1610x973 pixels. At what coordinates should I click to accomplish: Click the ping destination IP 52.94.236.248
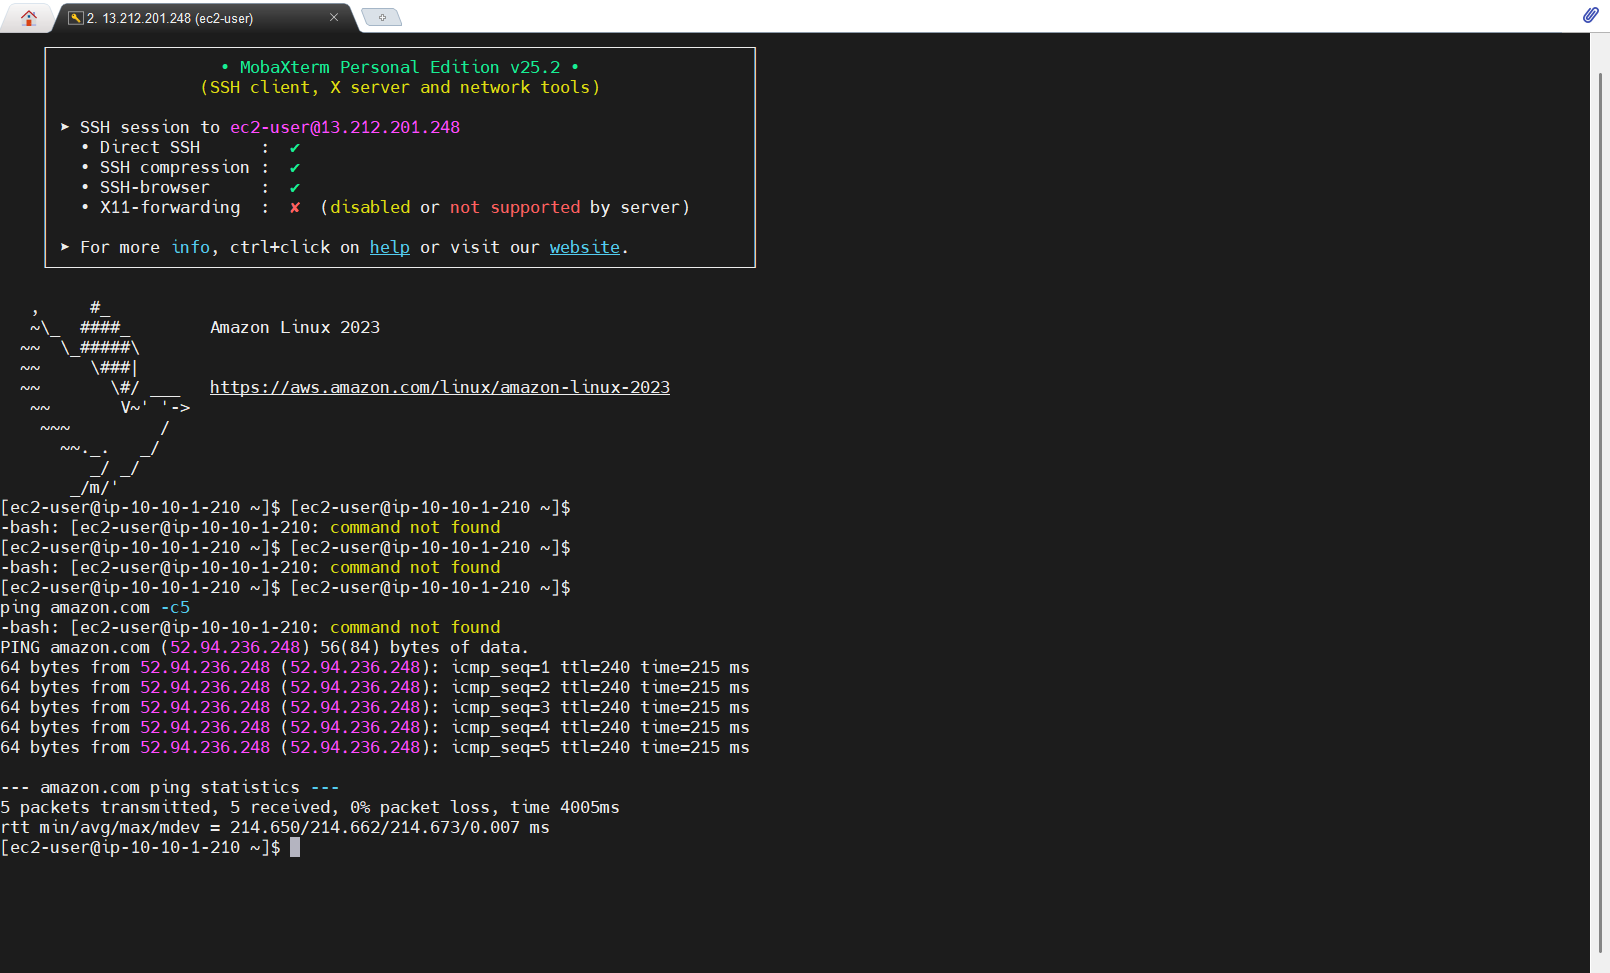coord(234,647)
